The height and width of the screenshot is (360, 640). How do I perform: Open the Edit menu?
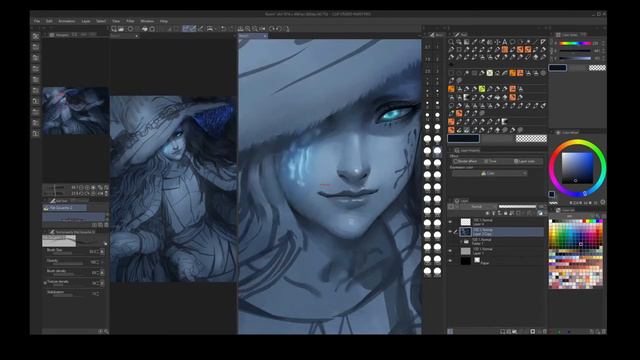click(49, 21)
